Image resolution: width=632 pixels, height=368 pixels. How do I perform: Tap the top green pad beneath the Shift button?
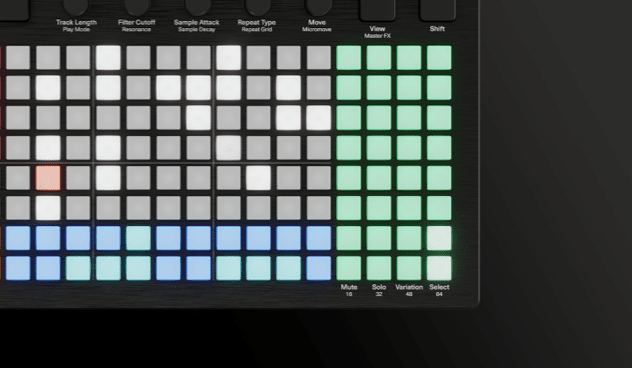point(439,58)
